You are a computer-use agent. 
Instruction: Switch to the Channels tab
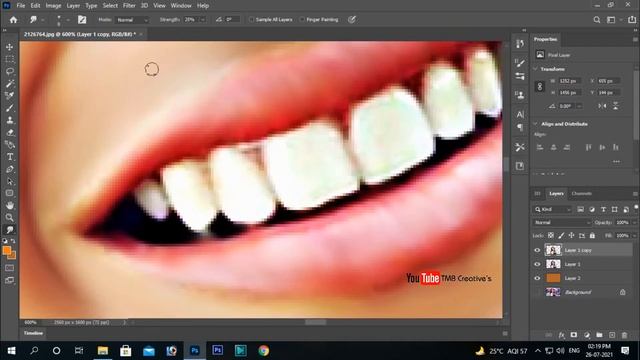582,193
